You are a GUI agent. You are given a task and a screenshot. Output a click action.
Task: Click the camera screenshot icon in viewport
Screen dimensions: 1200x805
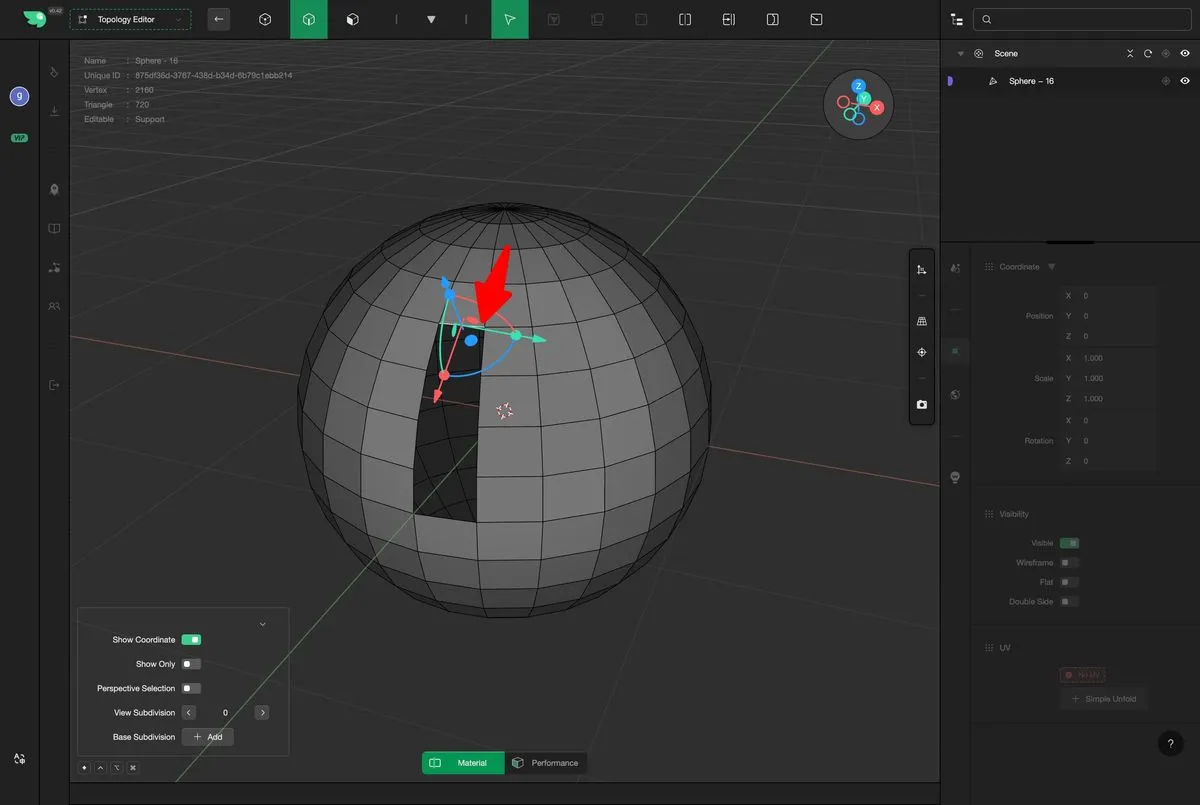pos(921,405)
